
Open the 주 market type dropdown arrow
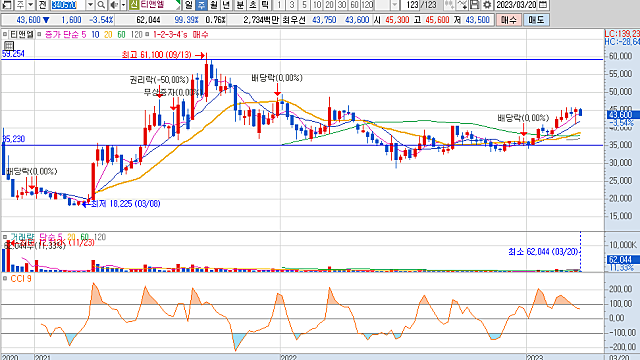coord(30,5)
